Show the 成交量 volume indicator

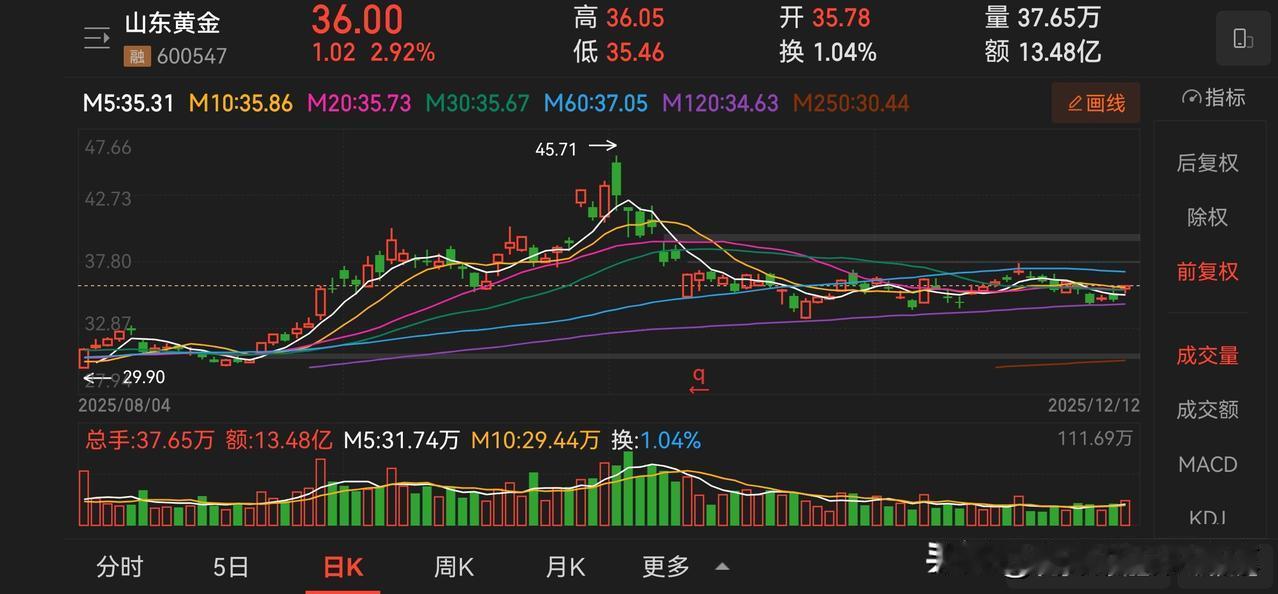(1207, 355)
